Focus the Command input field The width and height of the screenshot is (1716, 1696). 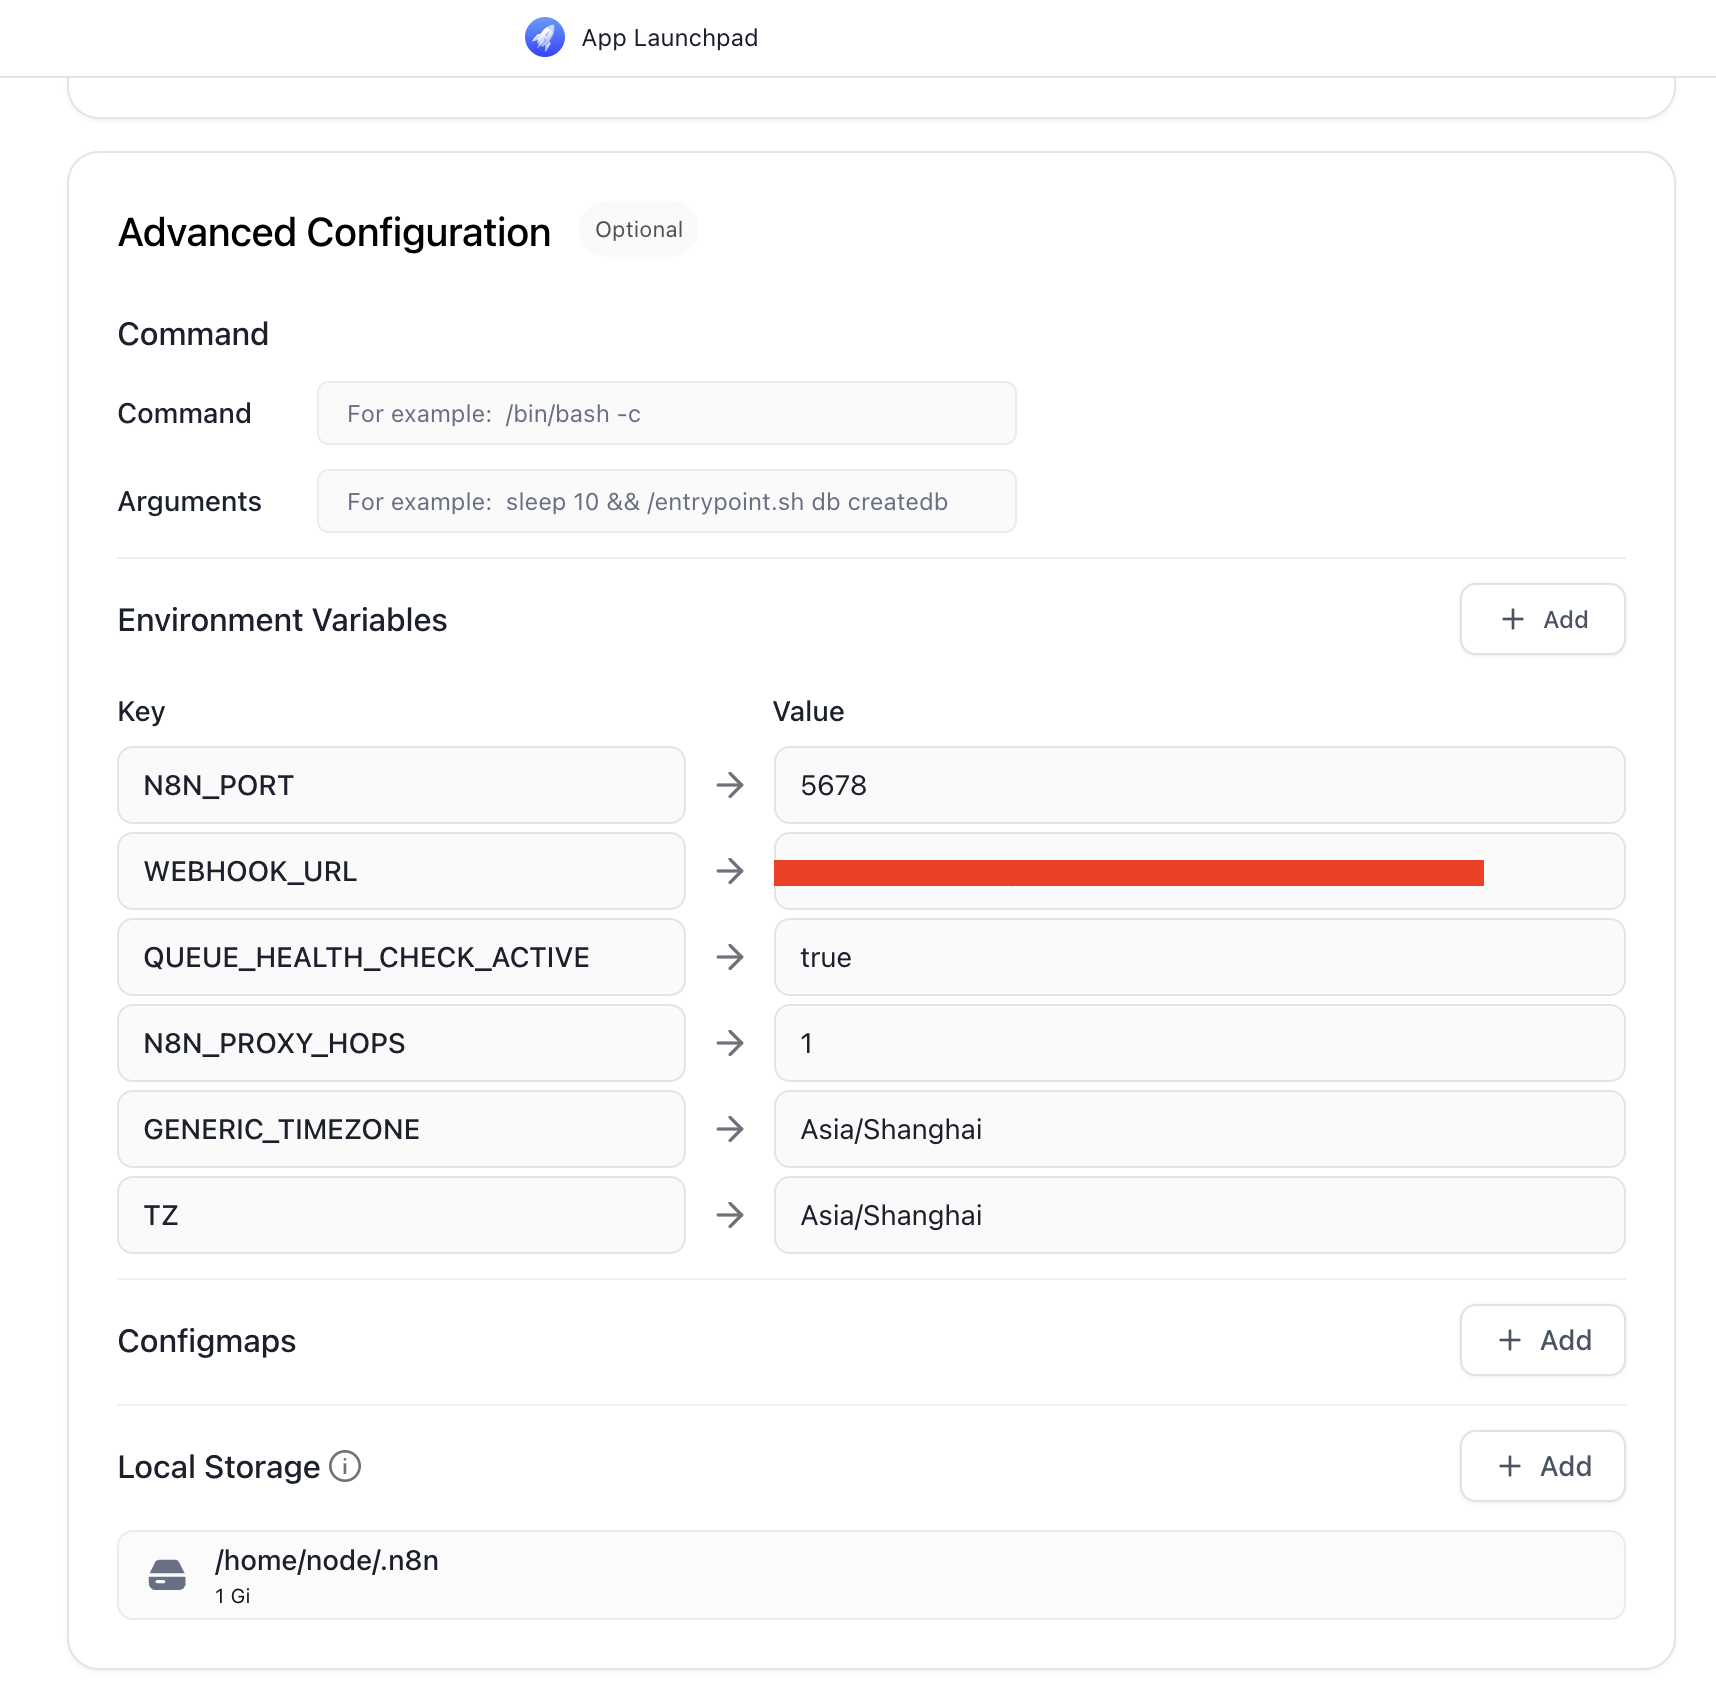click(x=666, y=413)
